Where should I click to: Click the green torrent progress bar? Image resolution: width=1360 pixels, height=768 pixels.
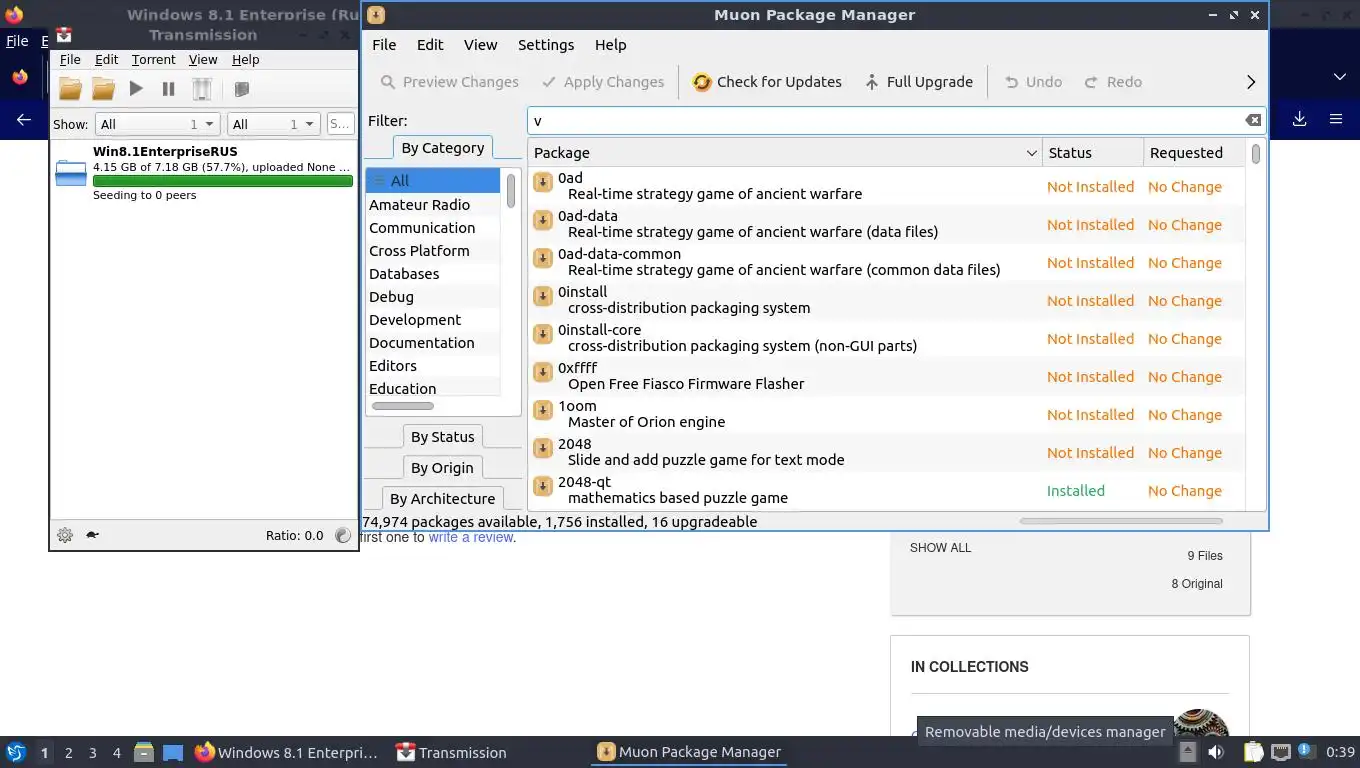tap(223, 181)
